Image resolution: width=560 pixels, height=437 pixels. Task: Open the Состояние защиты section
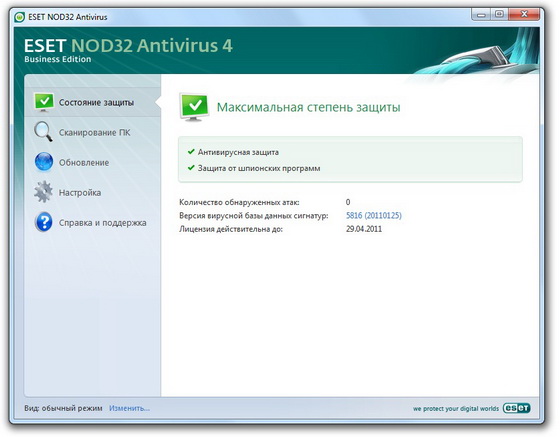coord(92,102)
